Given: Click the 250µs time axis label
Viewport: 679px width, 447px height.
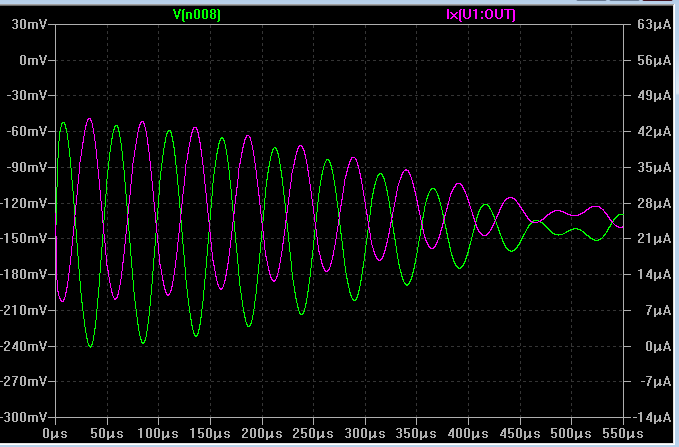Looking at the screenshot, I should click(x=313, y=433).
